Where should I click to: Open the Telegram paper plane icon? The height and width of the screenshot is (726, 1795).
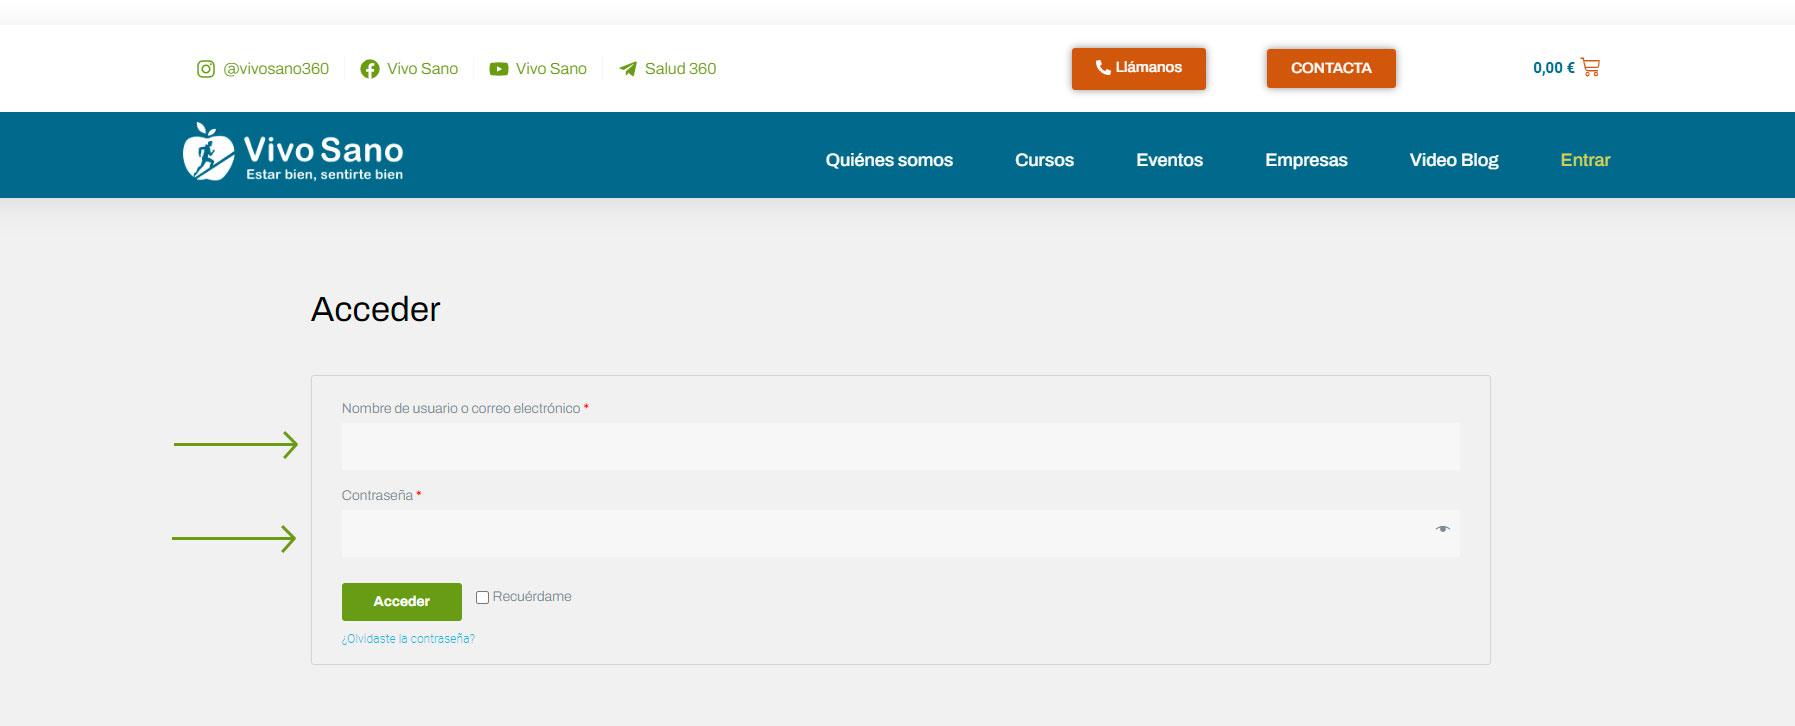tap(628, 69)
